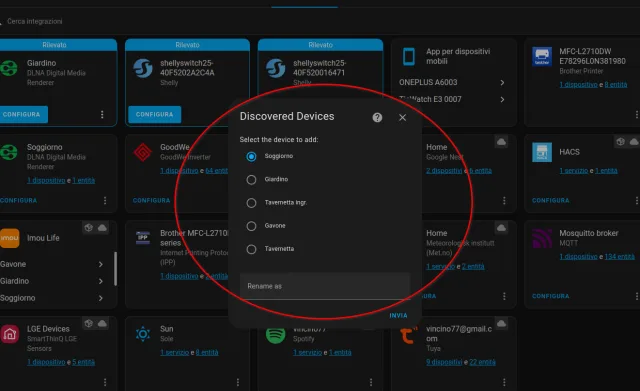
Task: Open 1 dispositivo link under Soggiorno
Action: (x=46, y=180)
